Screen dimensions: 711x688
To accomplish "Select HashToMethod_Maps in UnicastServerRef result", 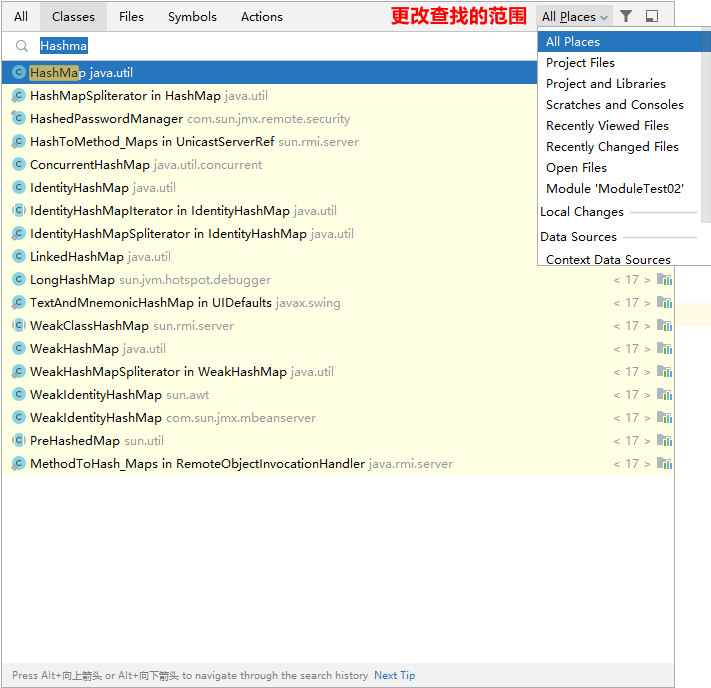I will click(269, 142).
